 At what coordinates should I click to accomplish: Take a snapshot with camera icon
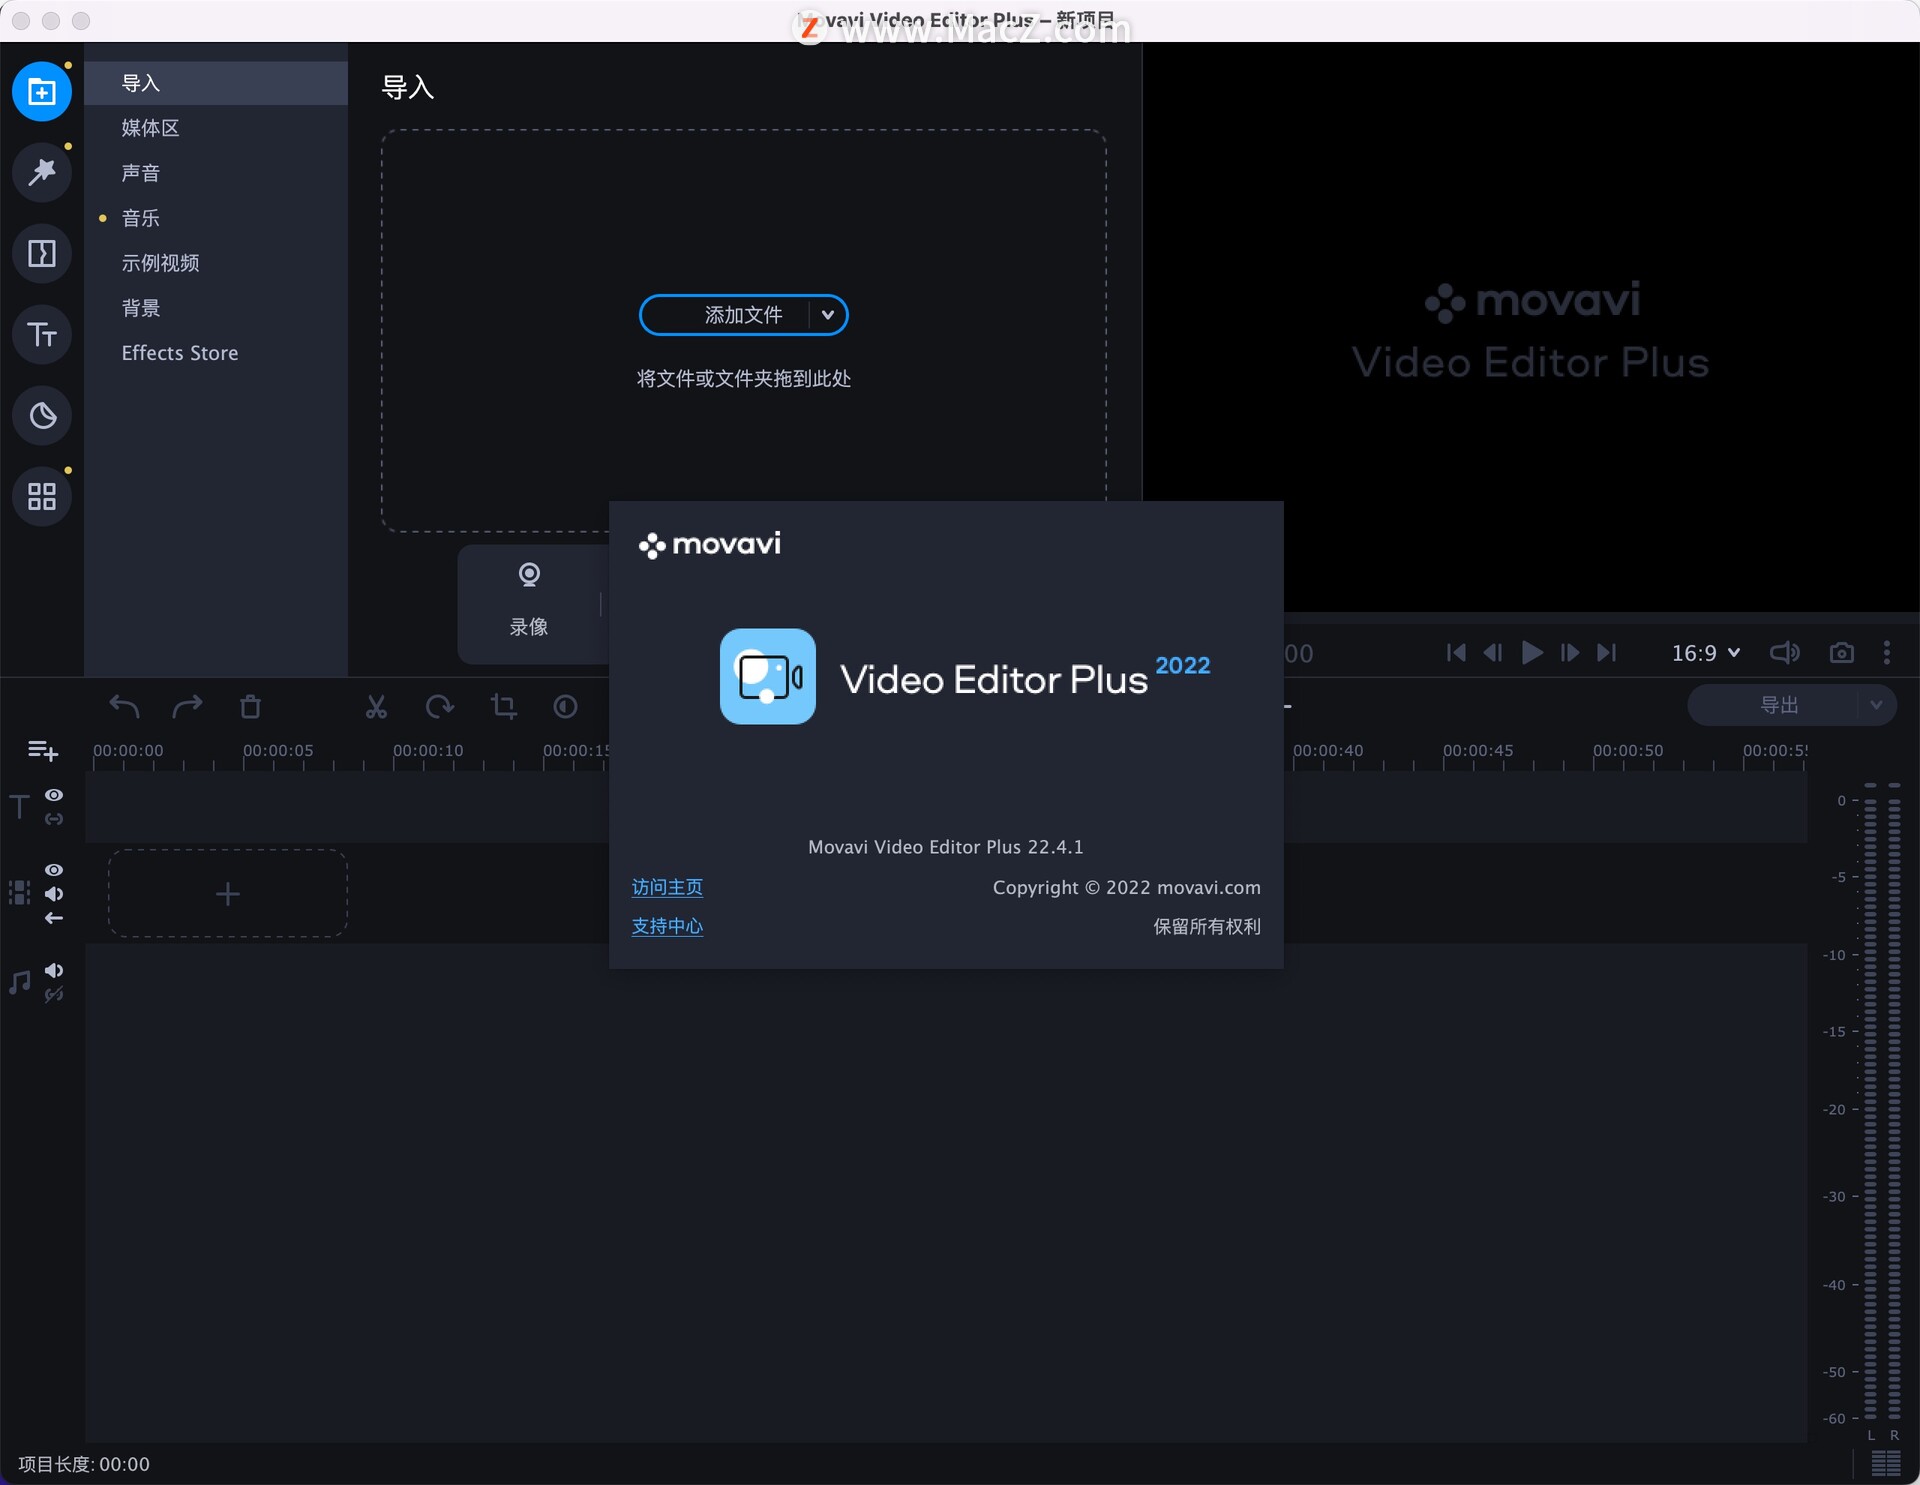[x=1841, y=653]
